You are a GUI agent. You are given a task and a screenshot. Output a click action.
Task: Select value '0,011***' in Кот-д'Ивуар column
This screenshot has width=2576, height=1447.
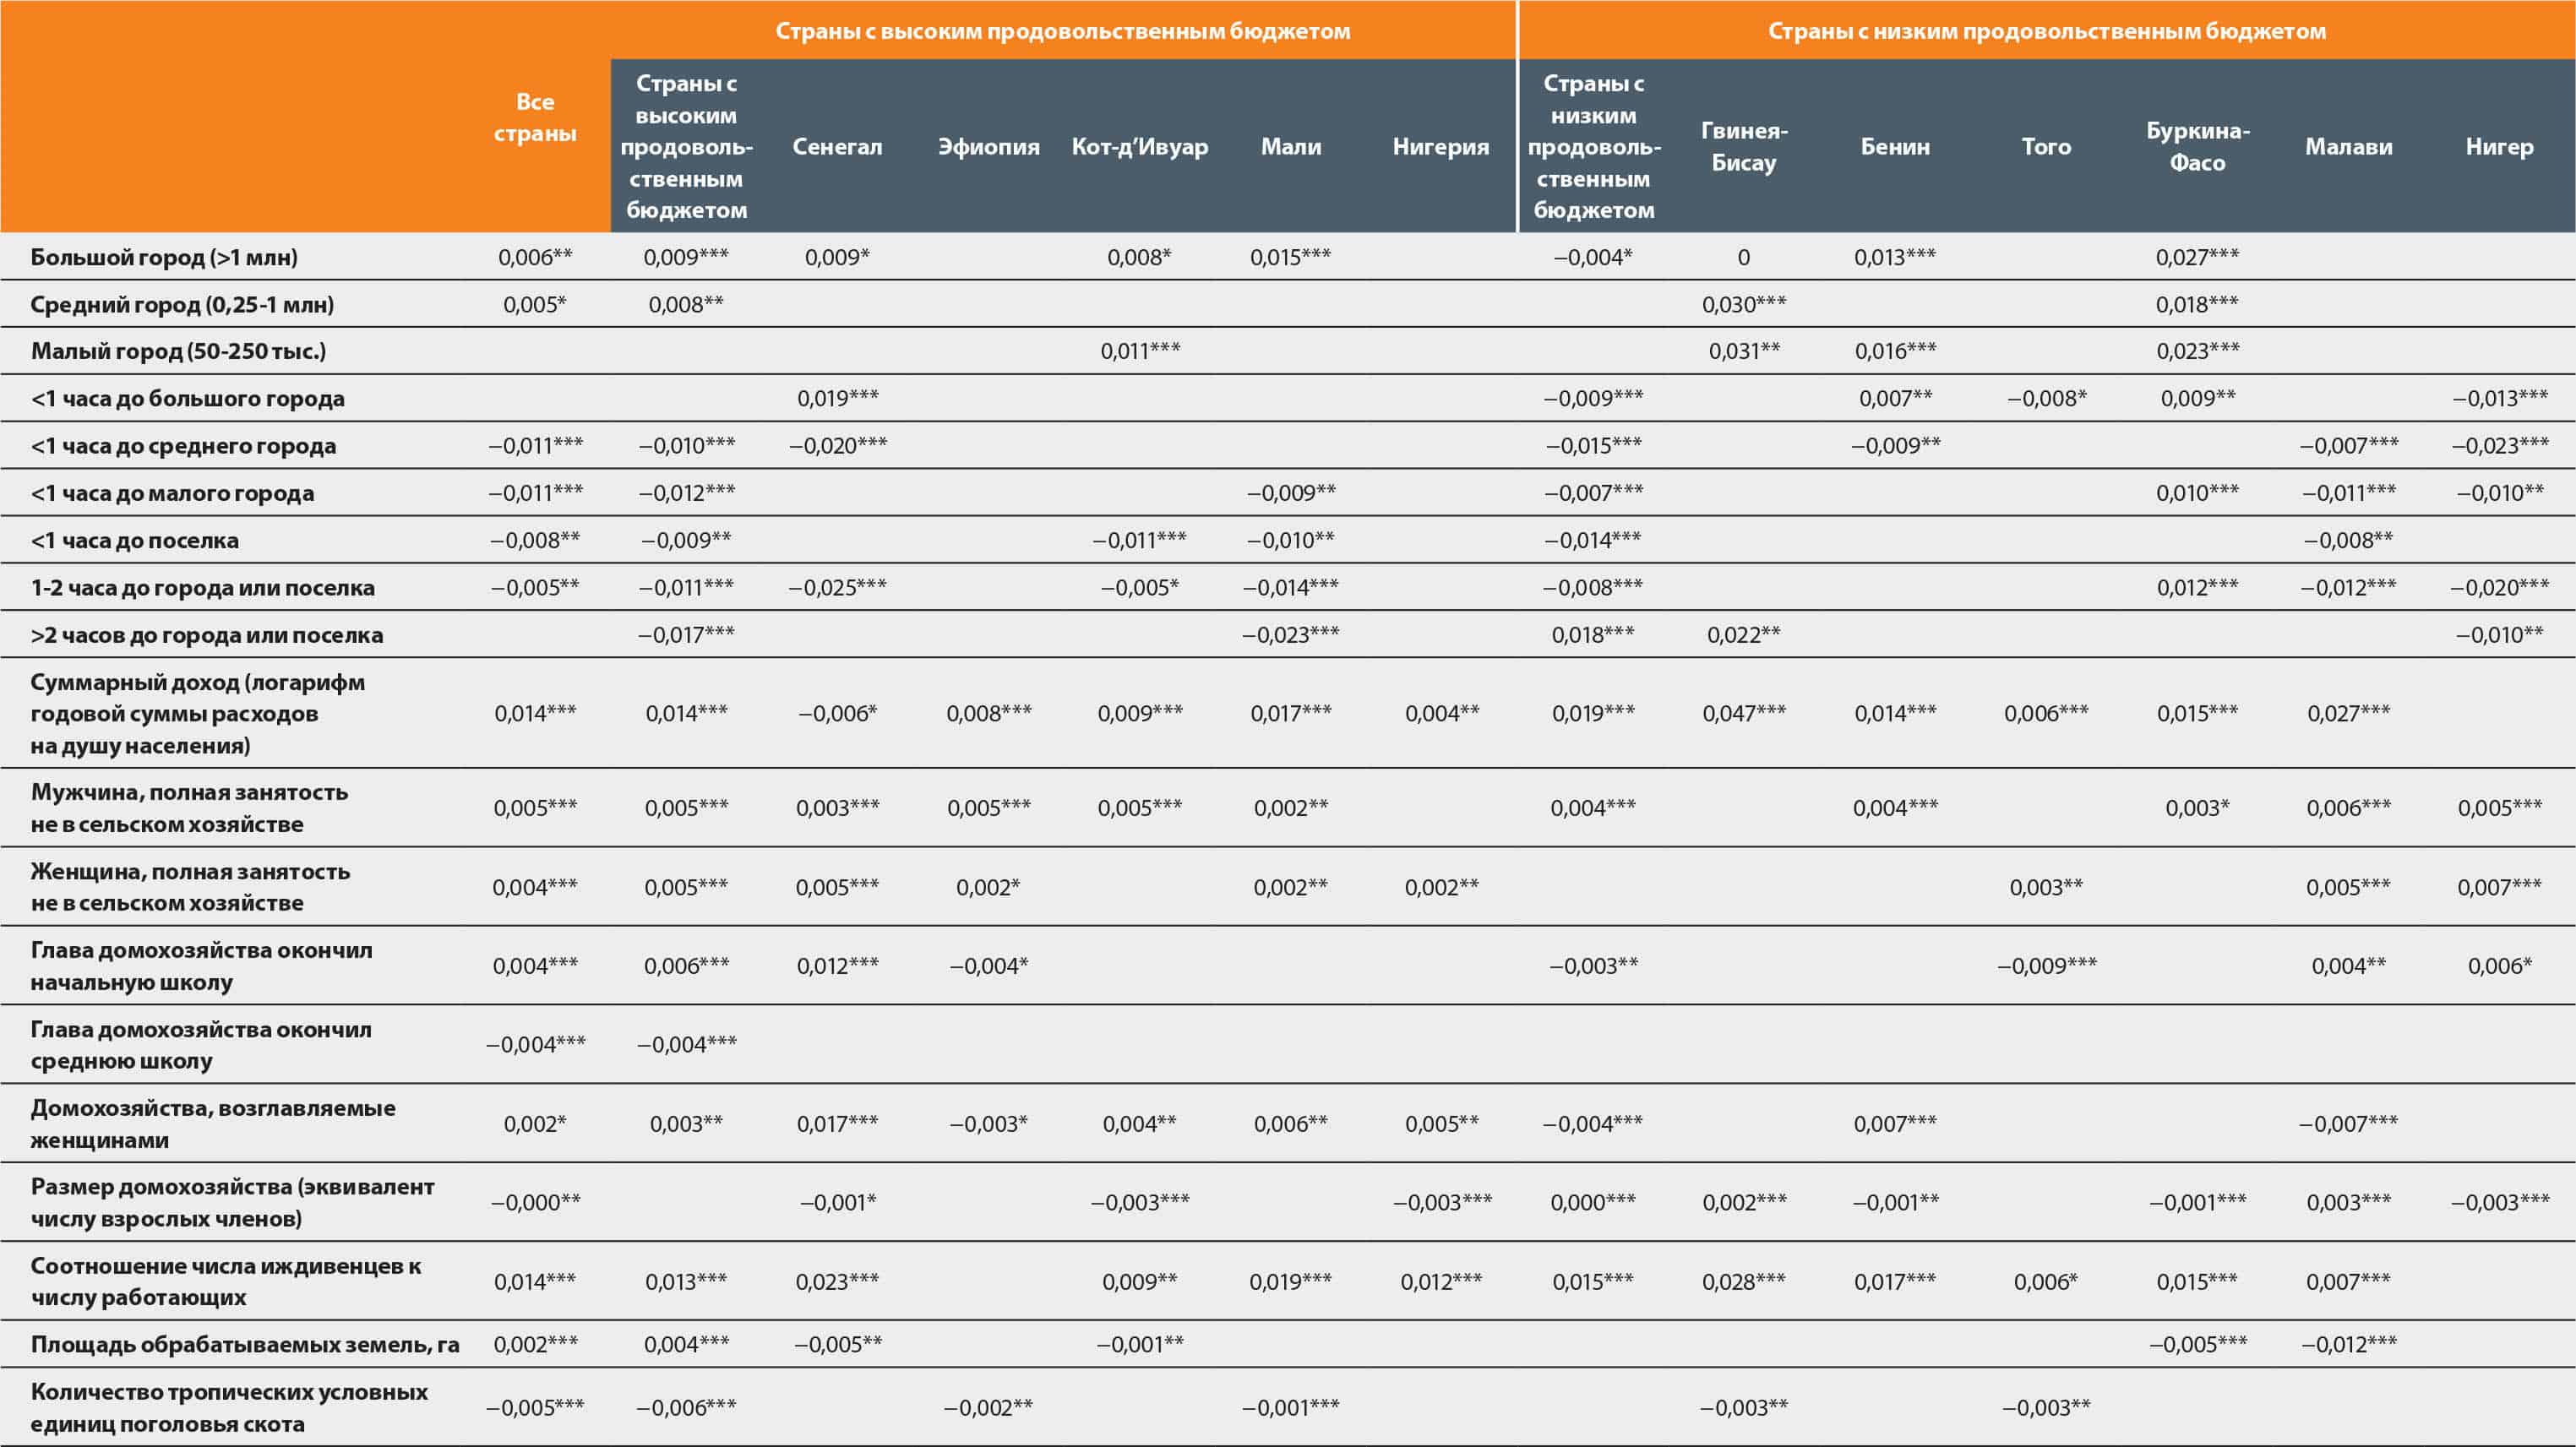click(x=1140, y=351)
